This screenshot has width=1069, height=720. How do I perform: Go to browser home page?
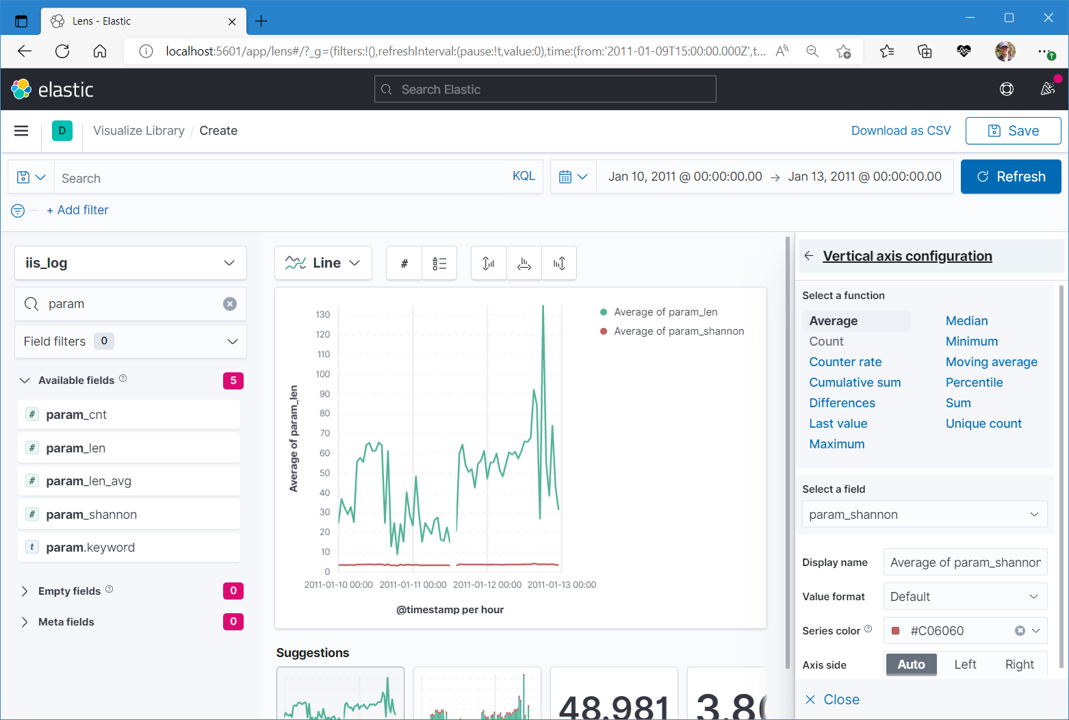point(100,51)
